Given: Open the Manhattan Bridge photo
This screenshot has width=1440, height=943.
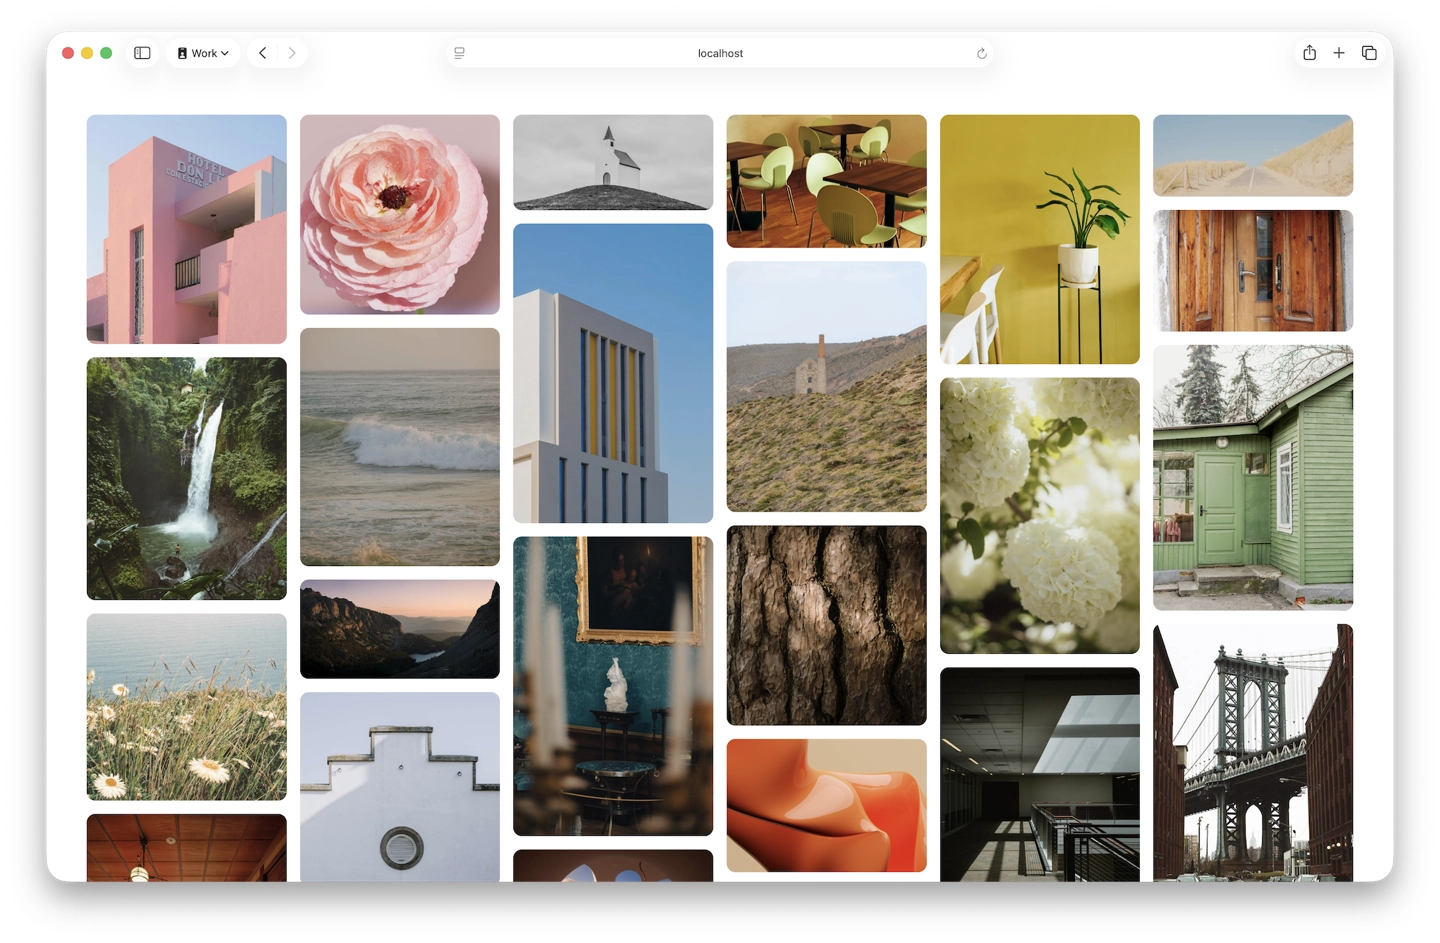Looking at the screenshot, I should tap(1252, 752).
